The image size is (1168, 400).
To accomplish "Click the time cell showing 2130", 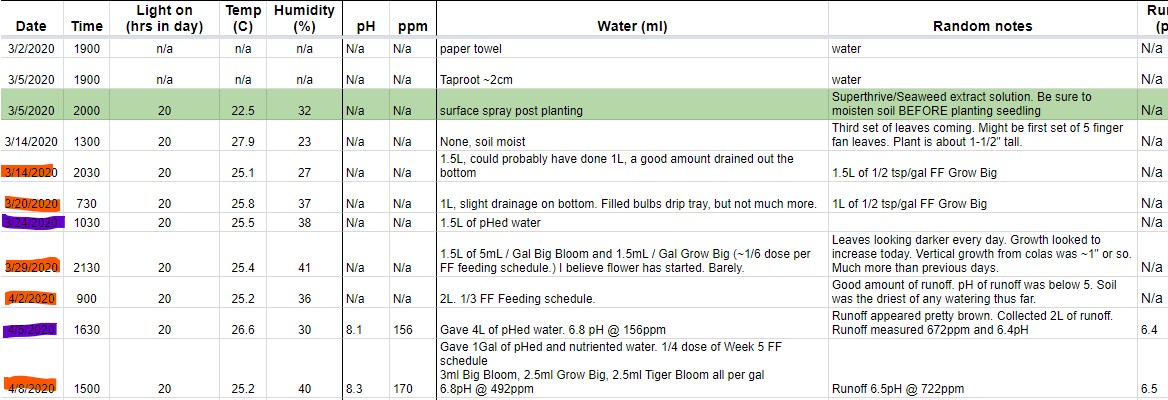I will pyautogui.click(x=87, y=267).
